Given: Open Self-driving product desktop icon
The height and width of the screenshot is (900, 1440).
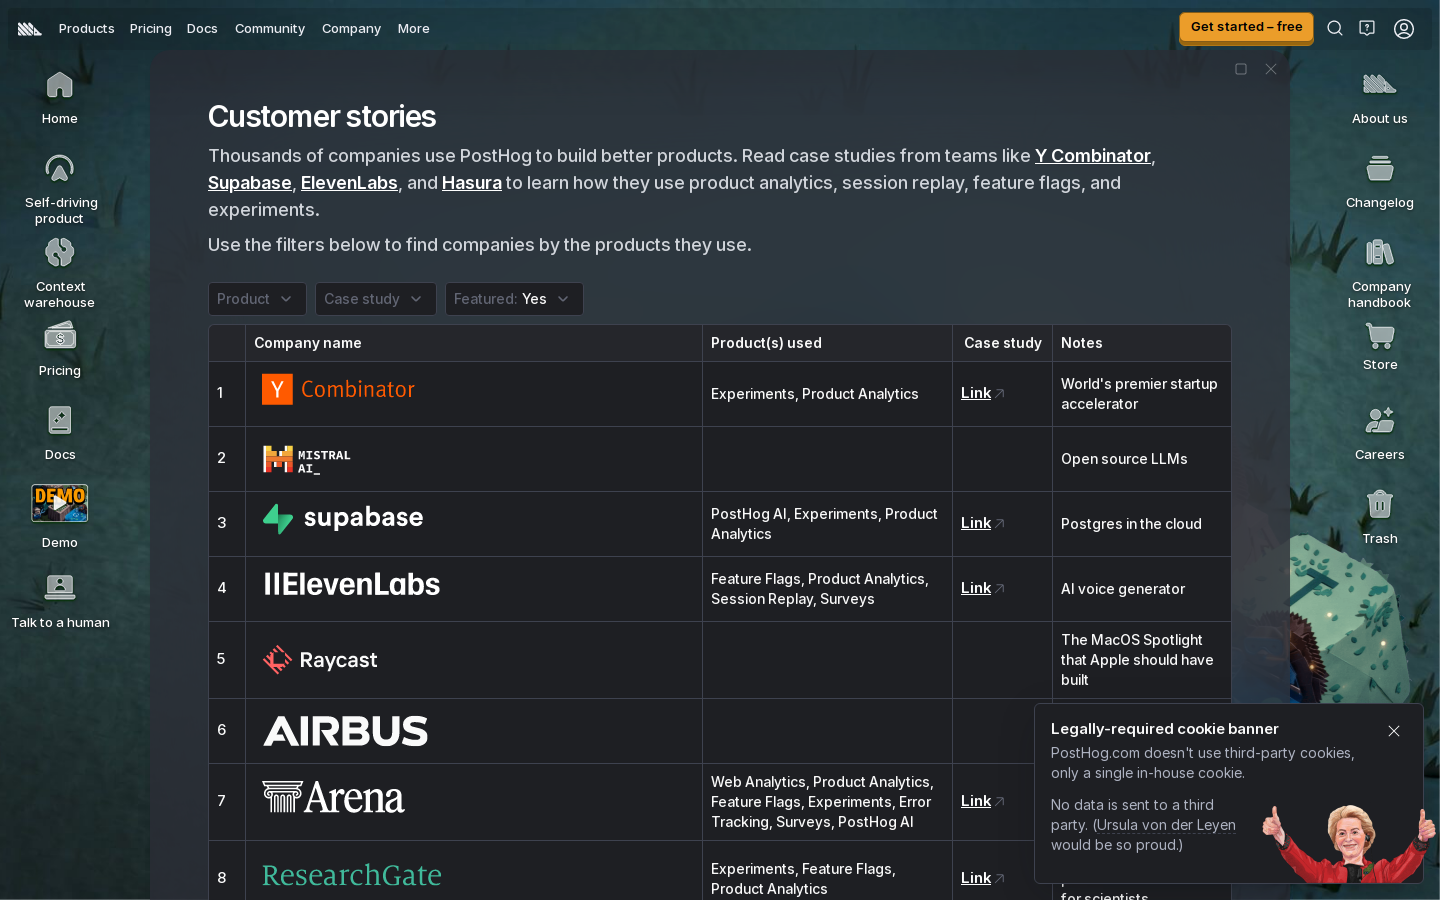Looking at the screenshot, I should point(60,189).
